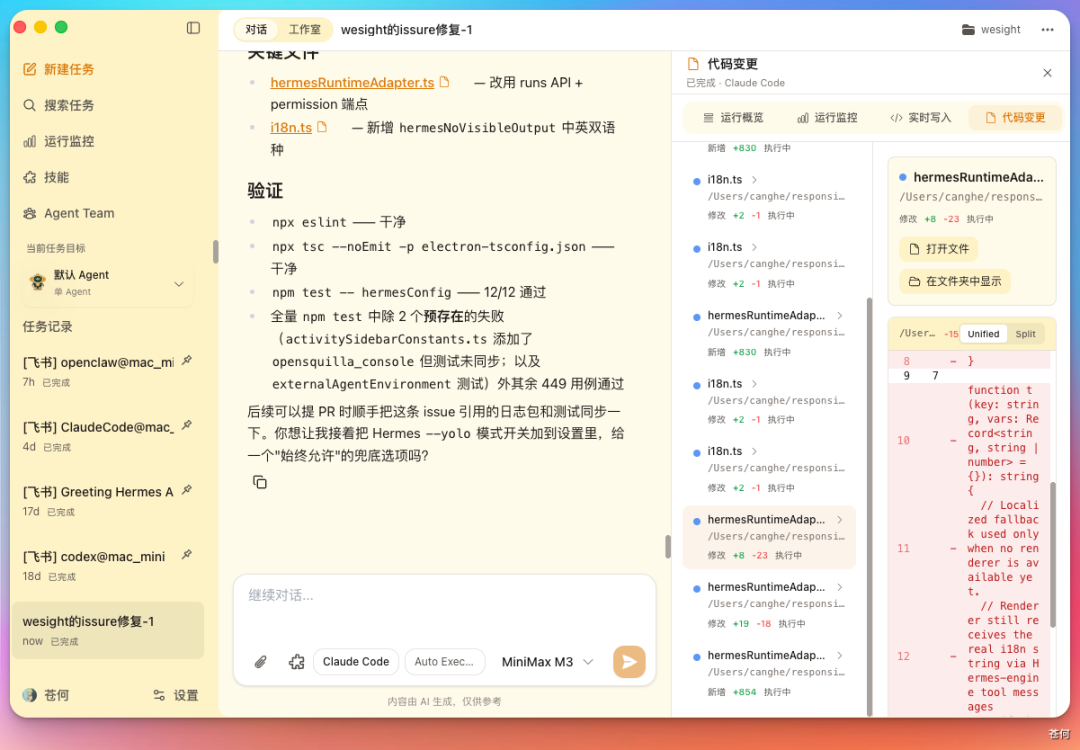Open the i18n.ts link
Screen dimensions: 1080x750
click(291, 127)
